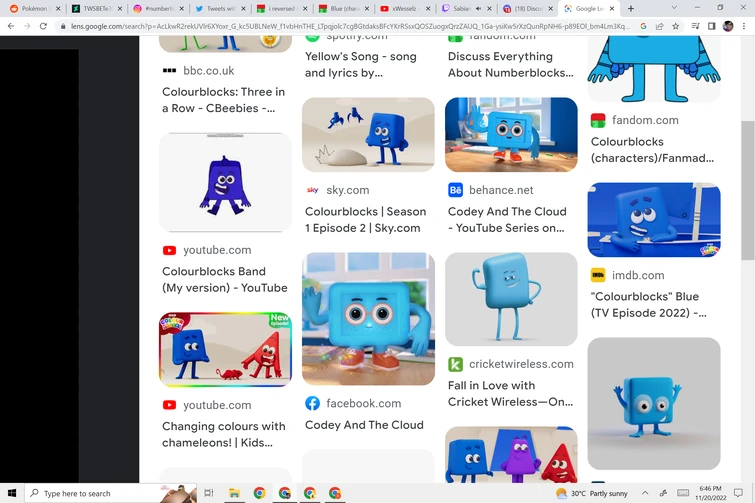Click the Google icon in the address bar

tap(643, 26)
